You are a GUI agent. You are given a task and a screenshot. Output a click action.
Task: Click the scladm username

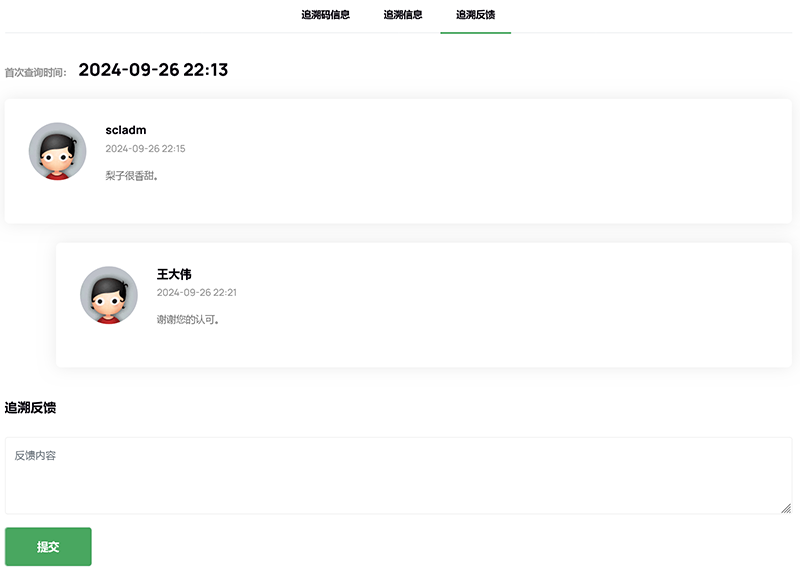coord(126,130)
